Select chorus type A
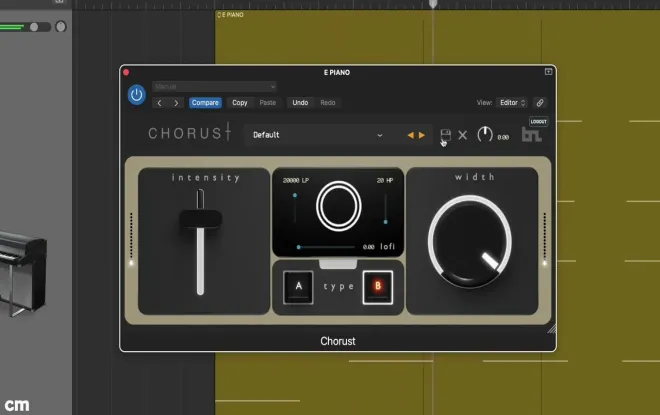This screenshot has height=415, width=660. [298, 287]
